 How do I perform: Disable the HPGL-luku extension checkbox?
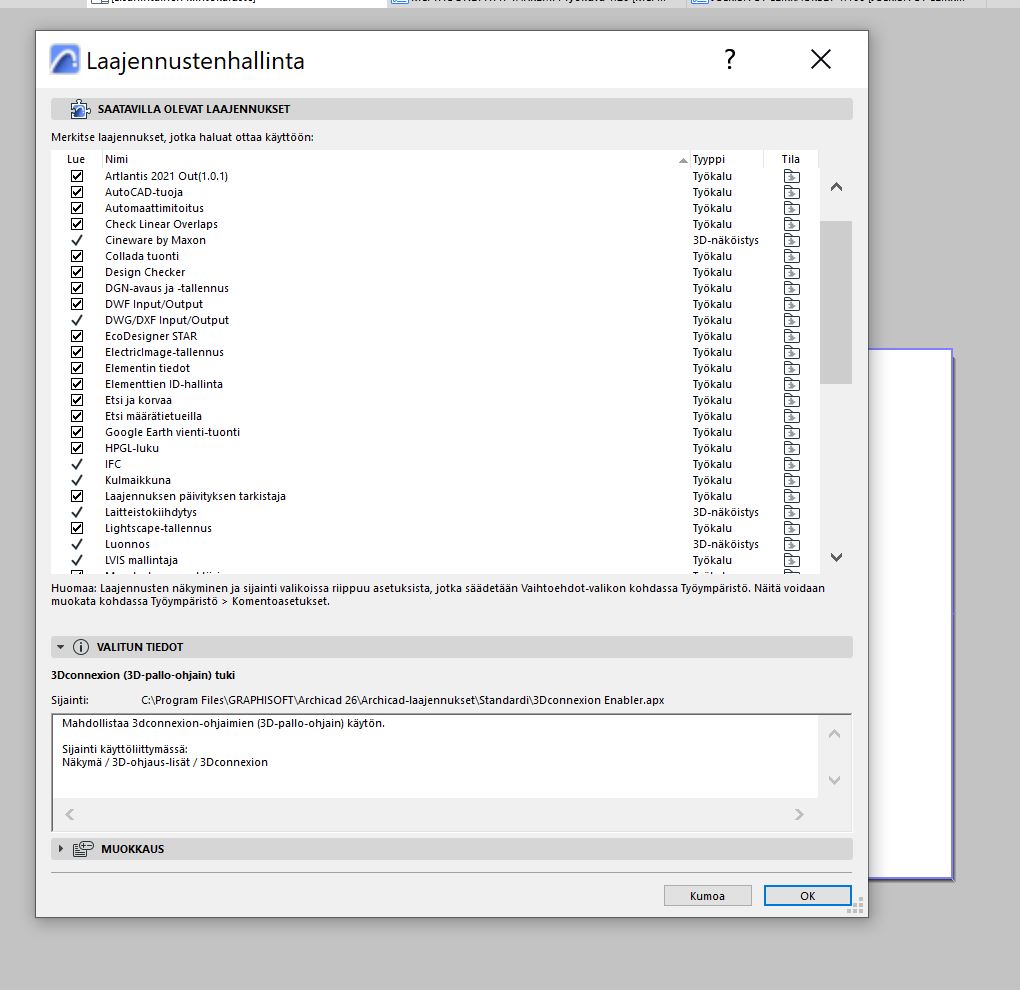pos(77,448)
